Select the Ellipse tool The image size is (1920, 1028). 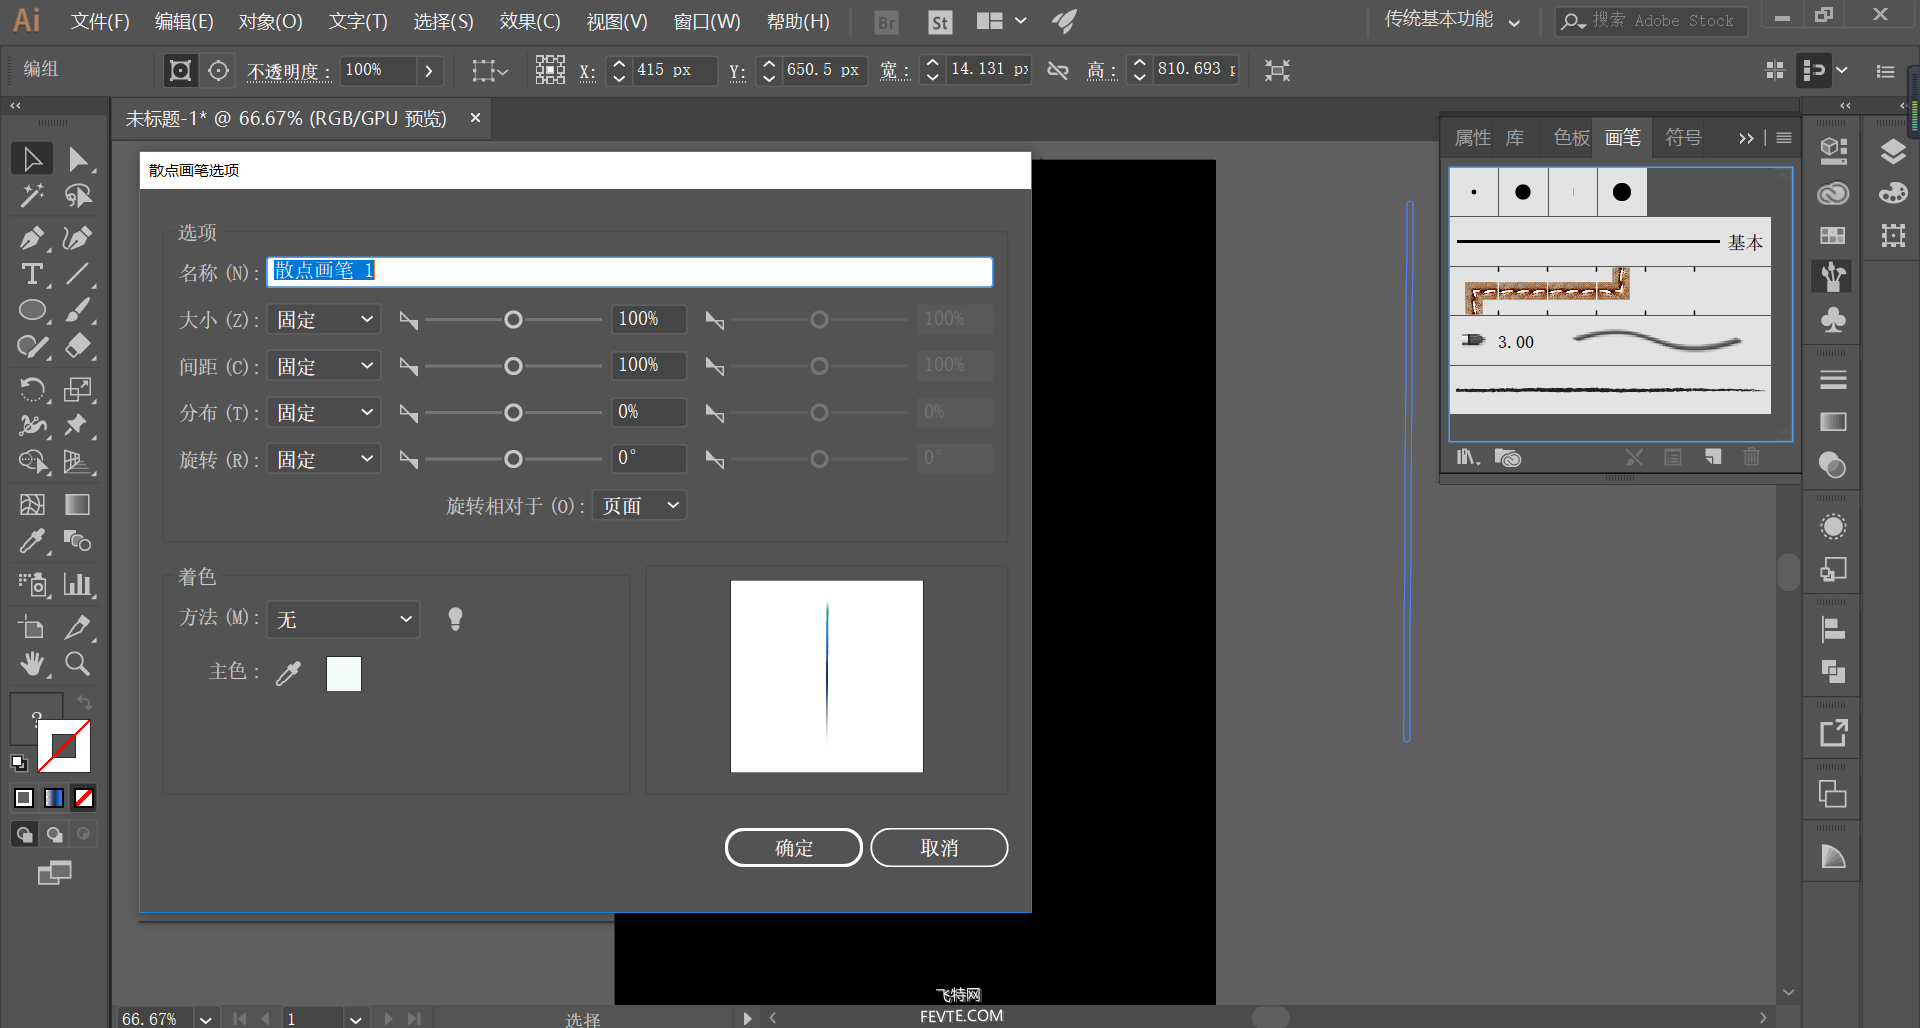[32, 310]
